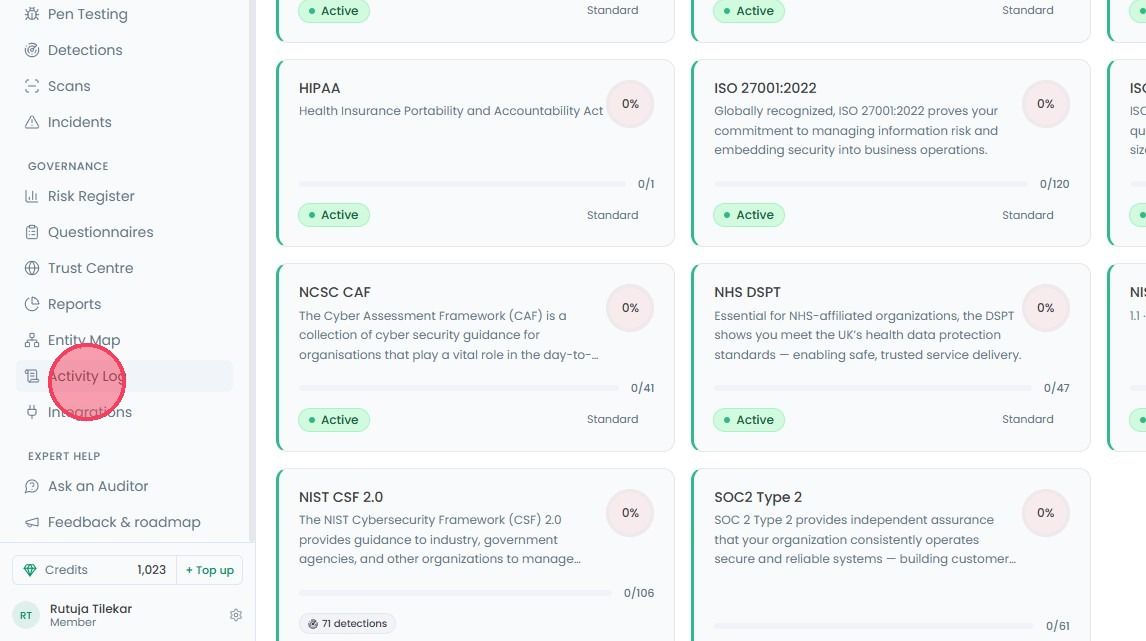Open the HIPAA framework card

coord(475,153)
